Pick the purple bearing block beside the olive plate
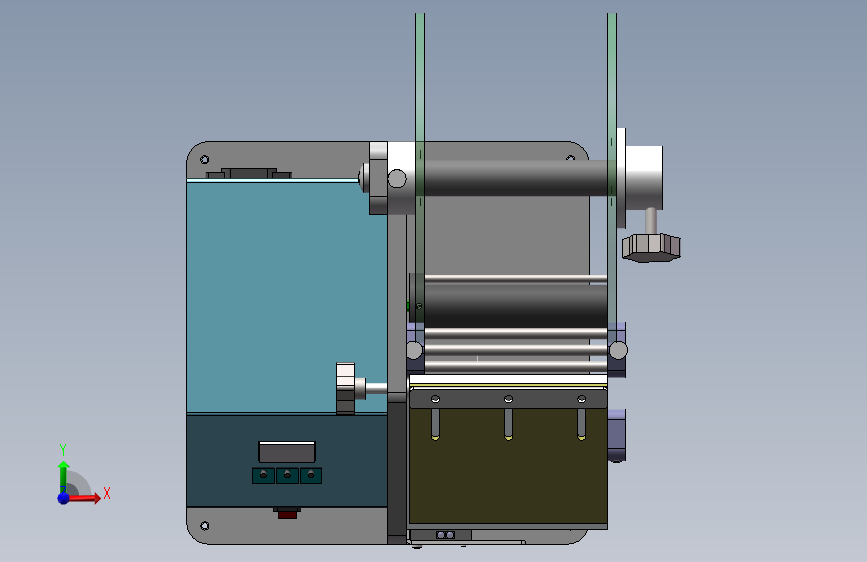Viewport: 867px width, 562px height. pos(617,435)
